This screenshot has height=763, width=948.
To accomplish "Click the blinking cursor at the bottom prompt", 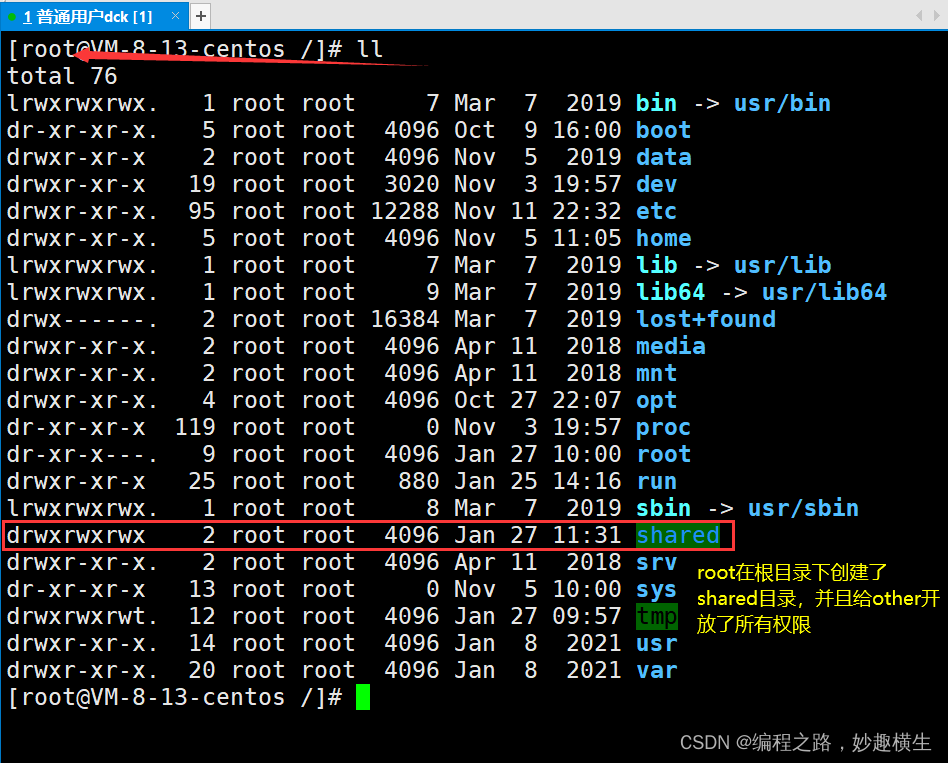I will (x=365, y=698).
